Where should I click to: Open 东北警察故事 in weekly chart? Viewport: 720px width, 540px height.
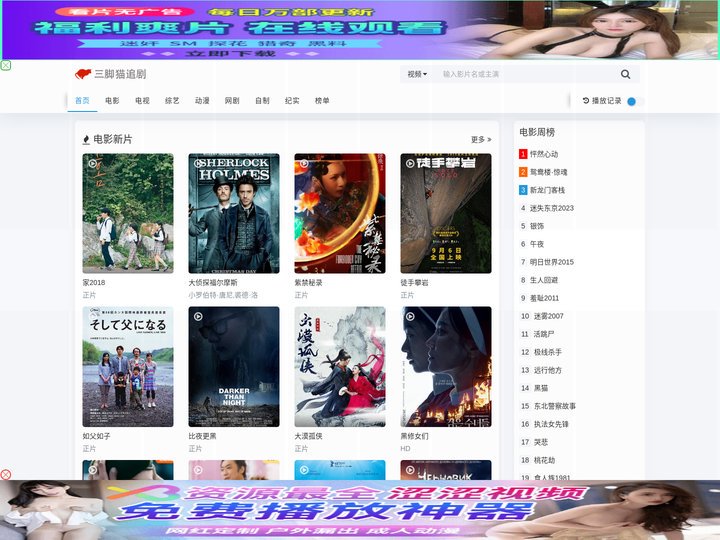click(x=555, y=406)
